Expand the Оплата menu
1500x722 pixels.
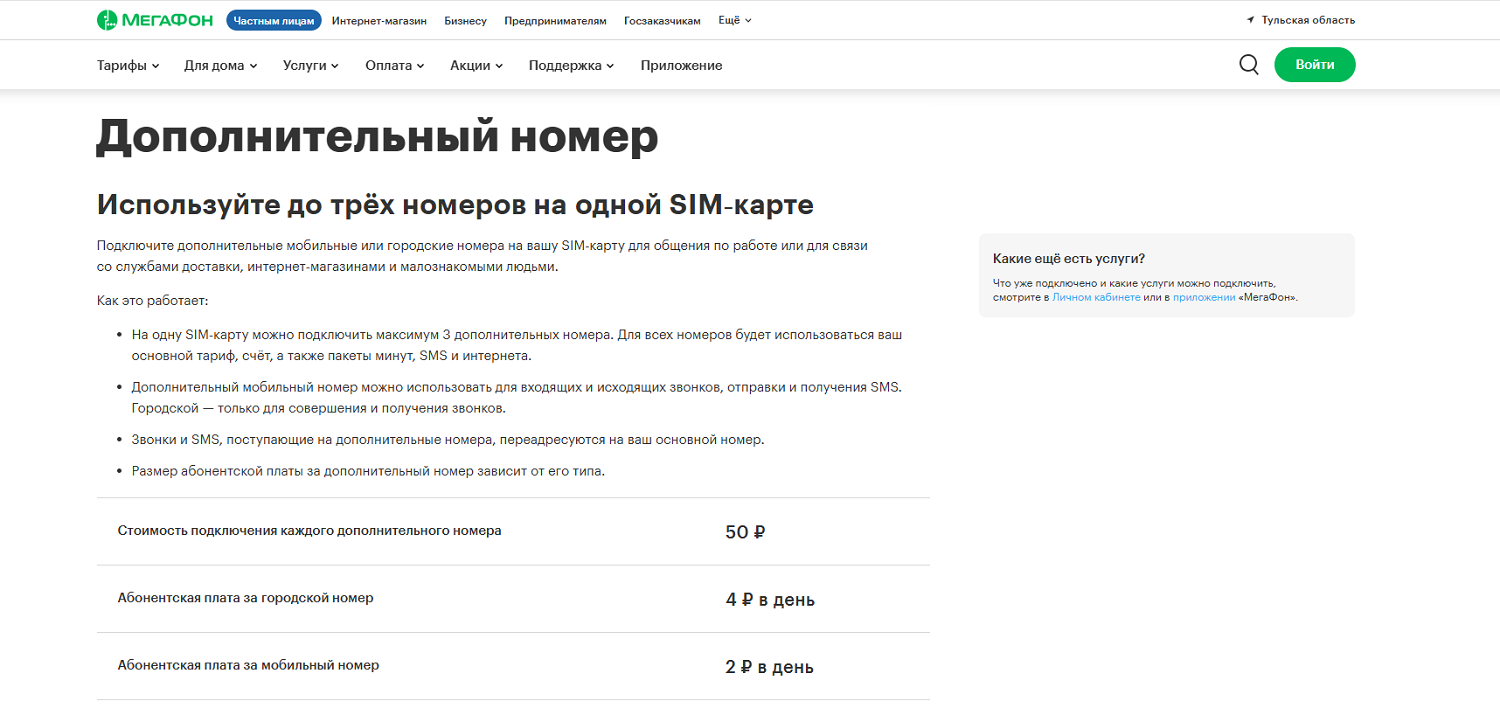[x=394, y=66]
